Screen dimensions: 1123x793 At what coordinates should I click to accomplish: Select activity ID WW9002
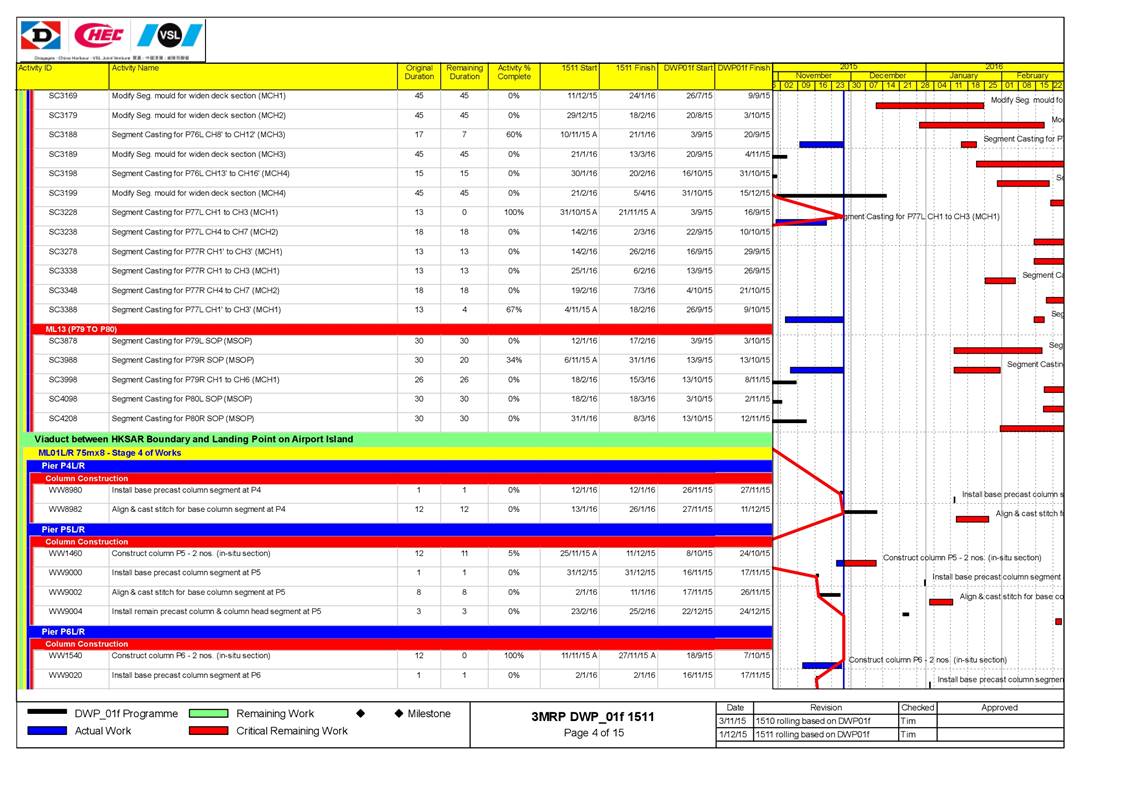point(65,592)
